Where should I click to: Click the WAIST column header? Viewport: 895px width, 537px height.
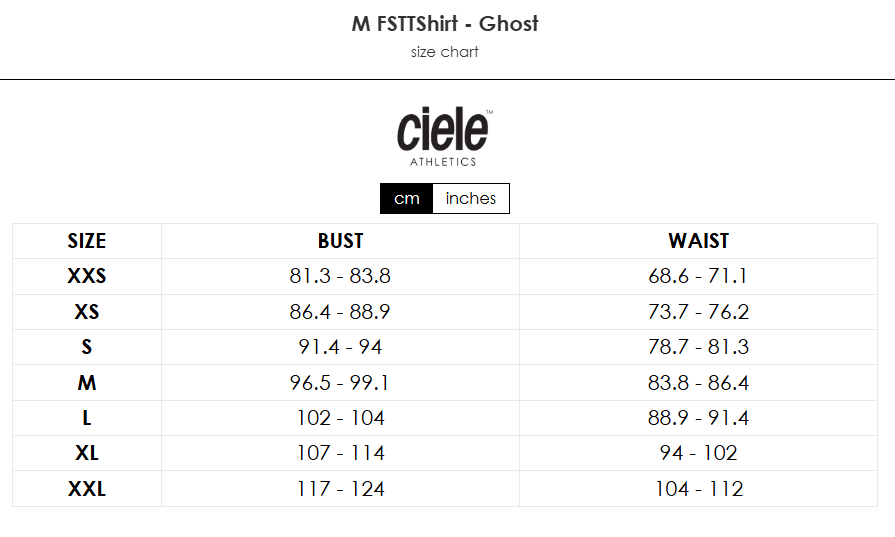tap(699, 241)
